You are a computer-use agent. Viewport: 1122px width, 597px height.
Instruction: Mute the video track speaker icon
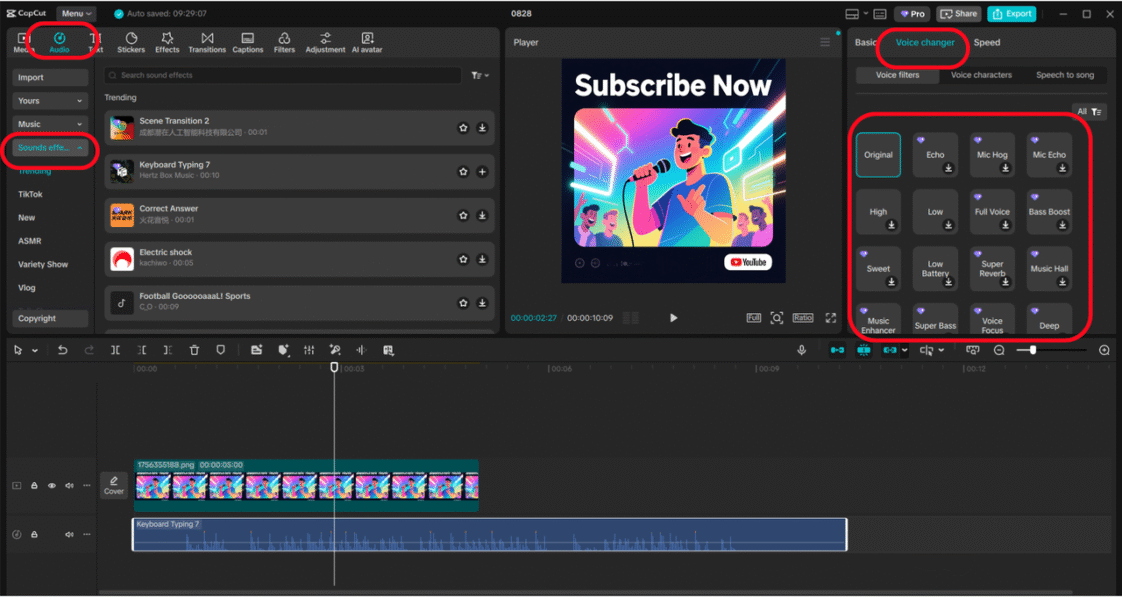tap(69, 485)
